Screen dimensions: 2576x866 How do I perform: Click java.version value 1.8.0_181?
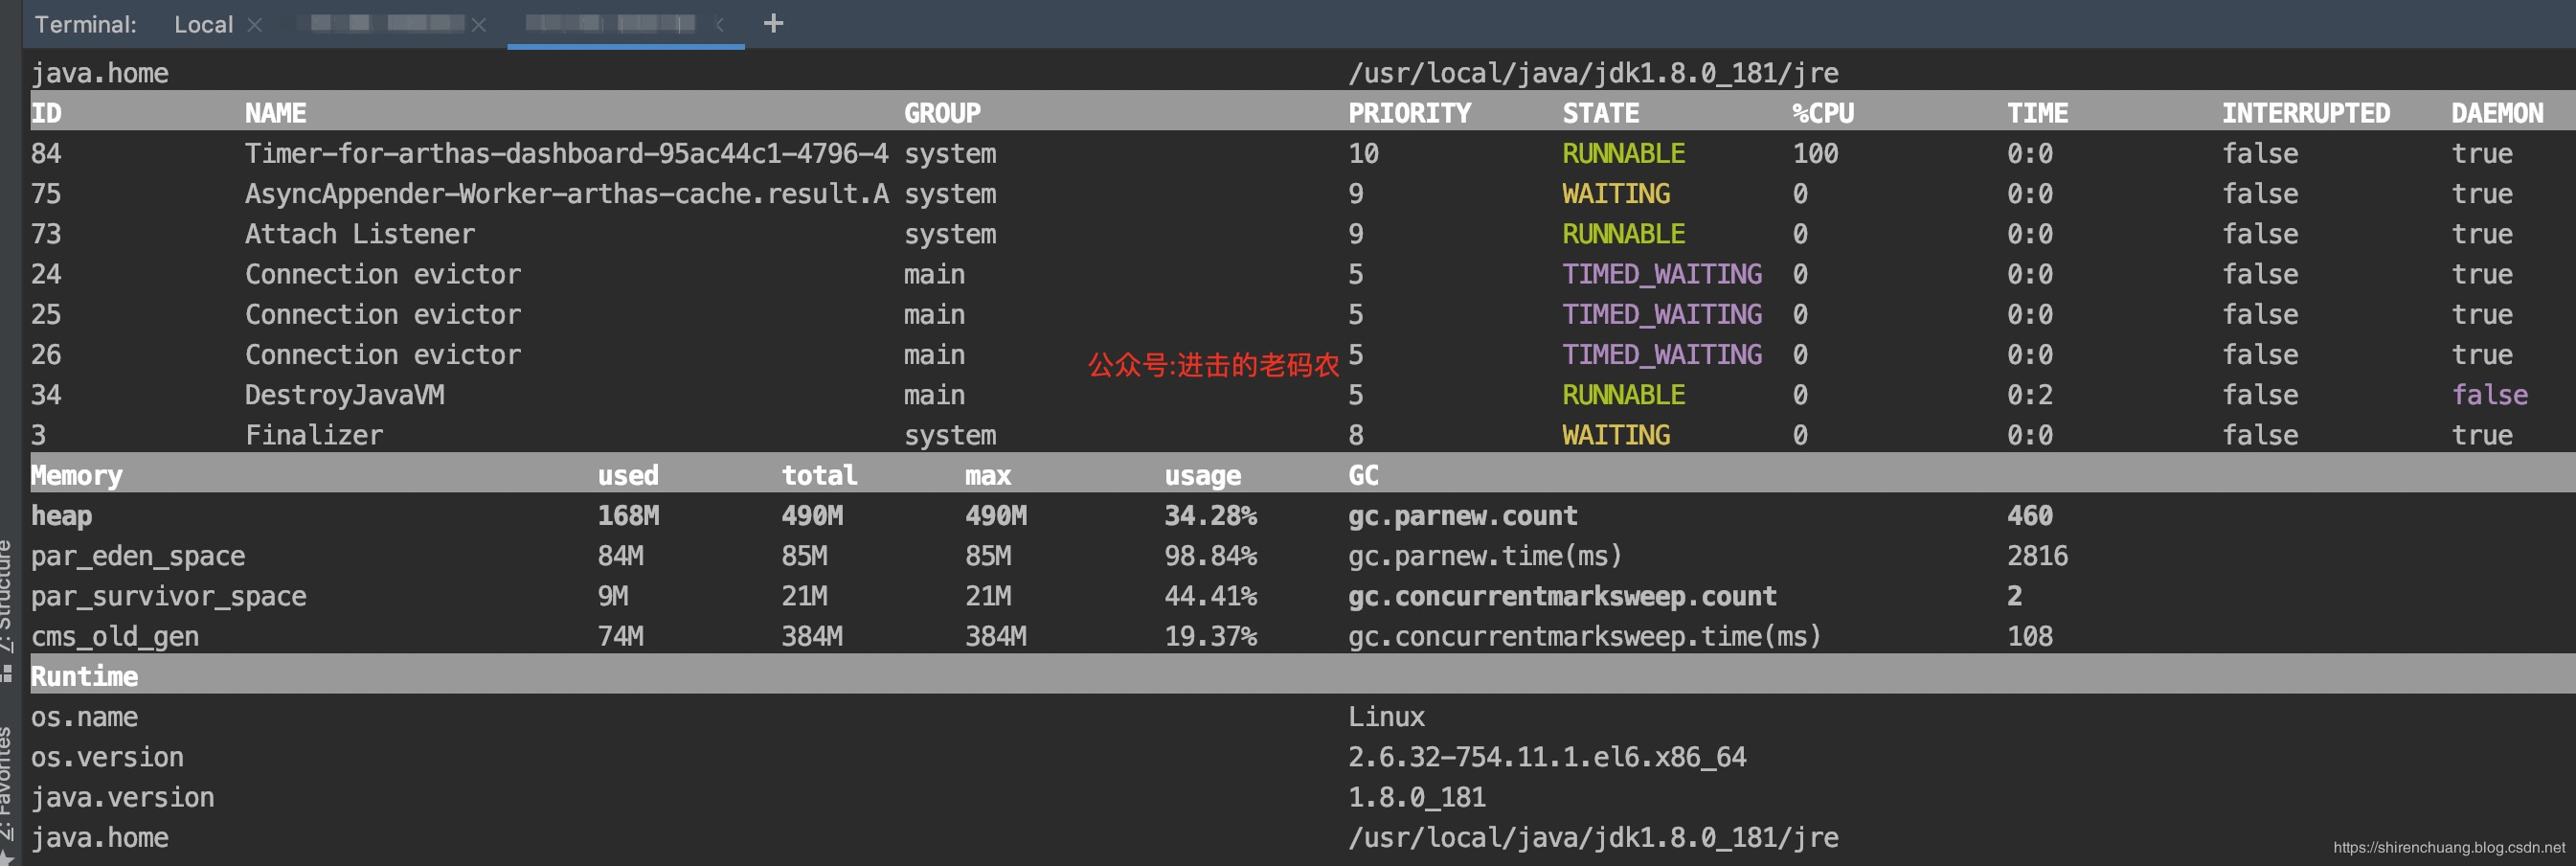coord(1416,797)
